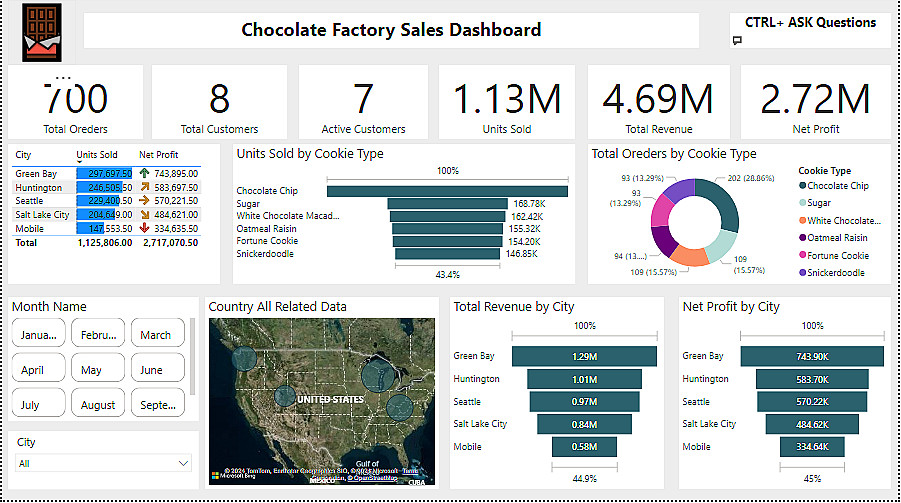Open the CTRL+ ASK Questions button
901x503 pixels.
click(x=810, y=30)
